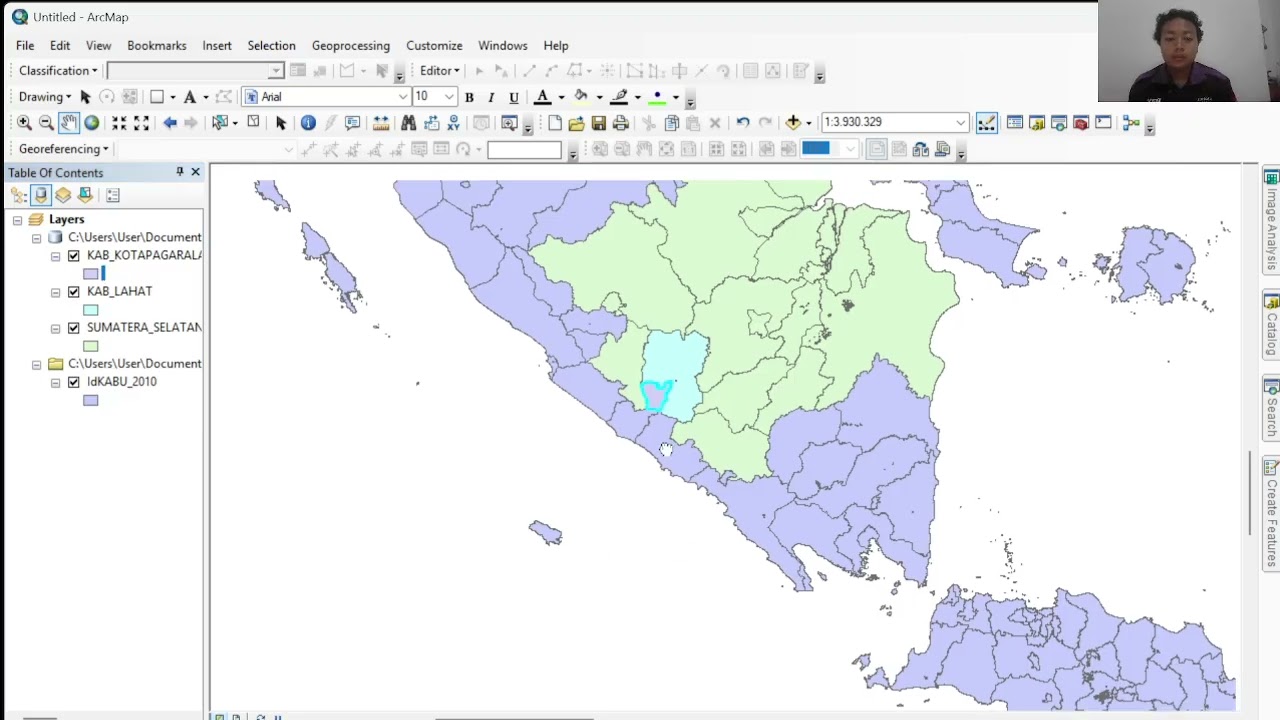Collapse the KAB_LAHAT layer legend

(56, 292)
